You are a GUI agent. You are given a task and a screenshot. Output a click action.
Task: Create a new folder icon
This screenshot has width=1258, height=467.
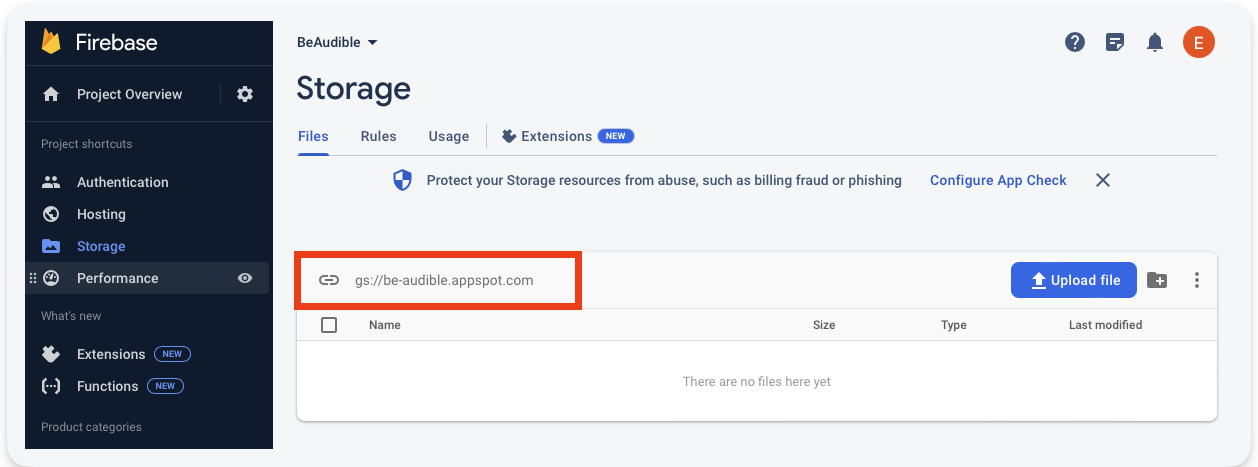[x=1157, y=280]
